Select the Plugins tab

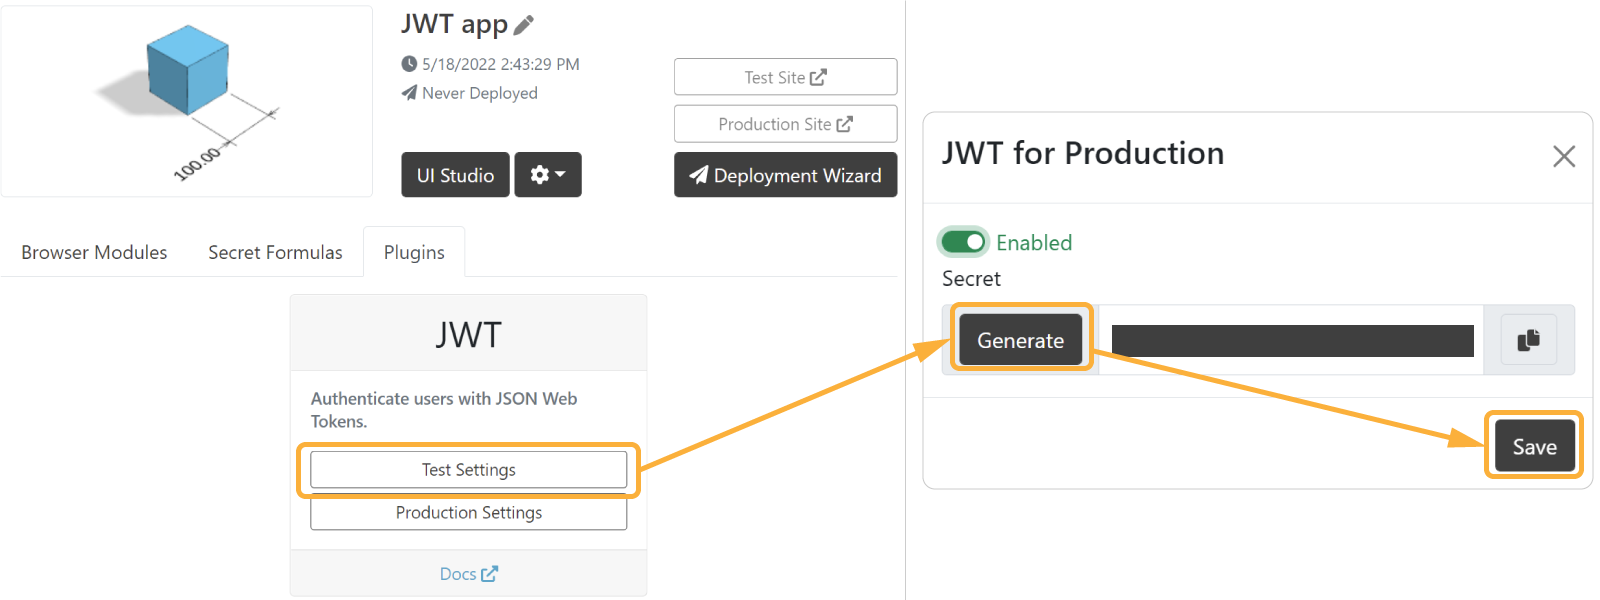pos(414,253)
